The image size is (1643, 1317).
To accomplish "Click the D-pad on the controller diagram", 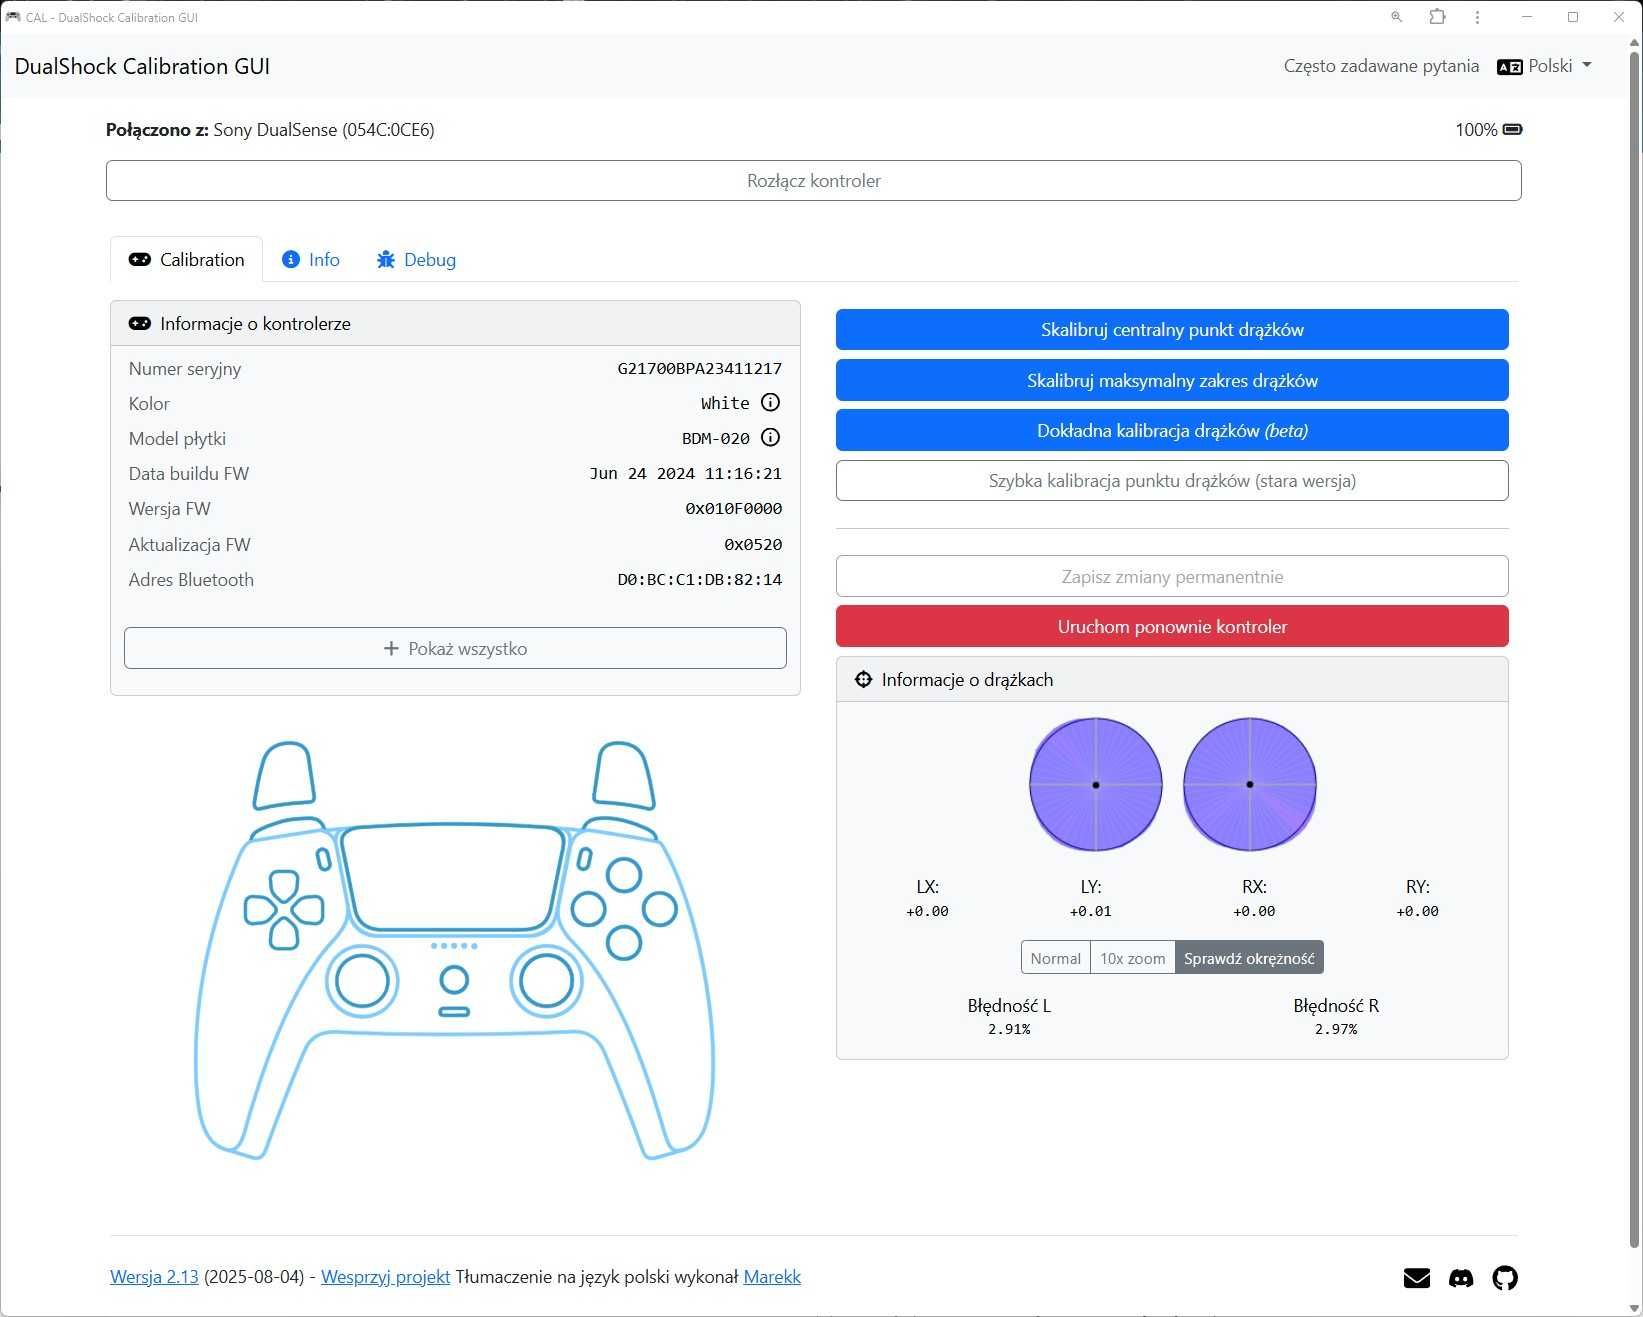I will (284, 909).
